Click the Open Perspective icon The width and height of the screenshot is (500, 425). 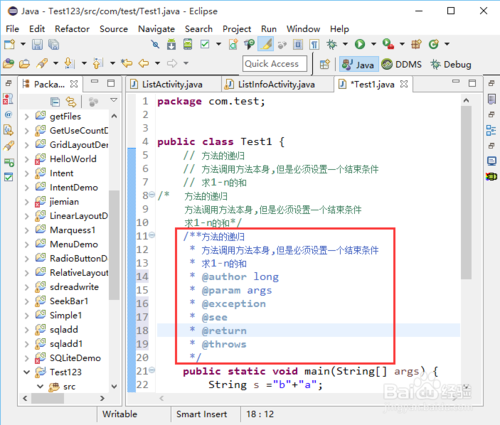(325, 64)
